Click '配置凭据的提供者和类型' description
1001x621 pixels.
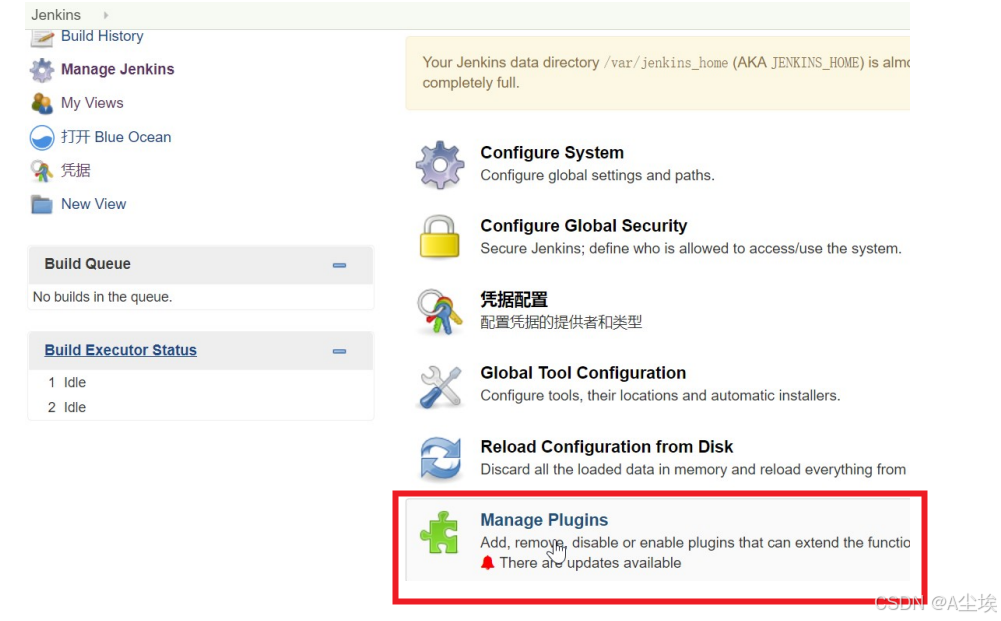(561, 322)
